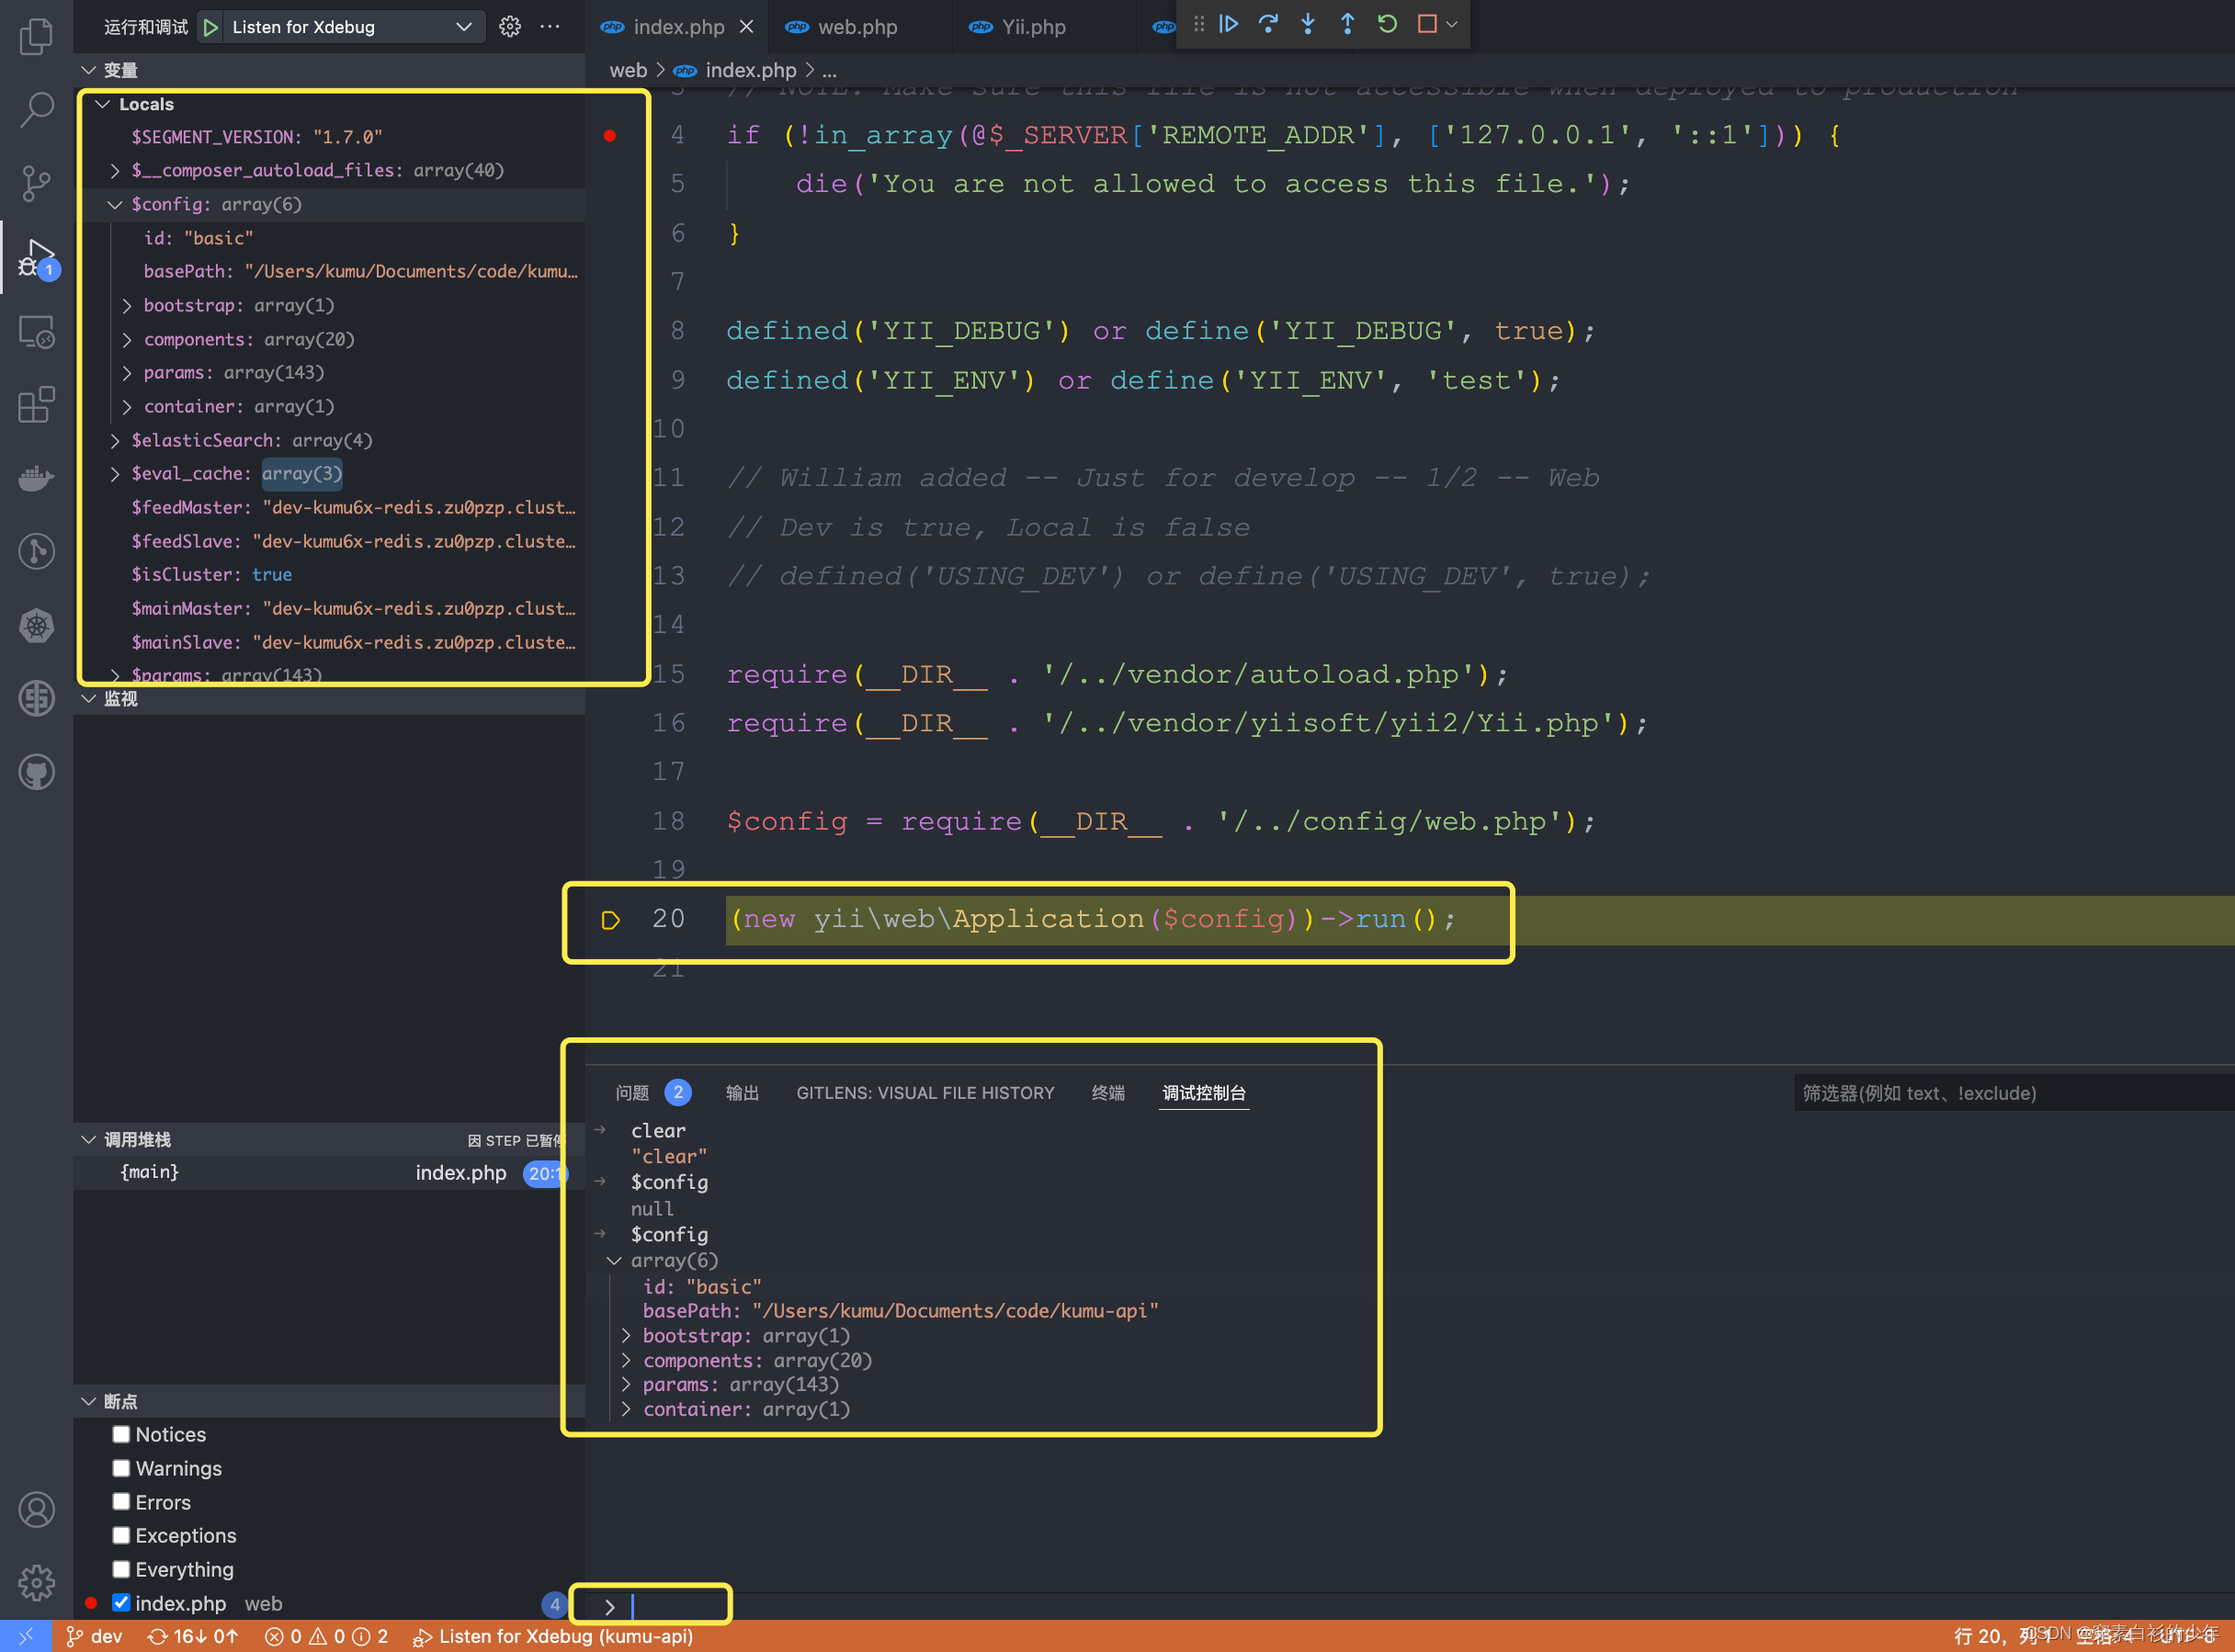
Task: Switch to the web.php editor tab
Action: pos(856,27)
